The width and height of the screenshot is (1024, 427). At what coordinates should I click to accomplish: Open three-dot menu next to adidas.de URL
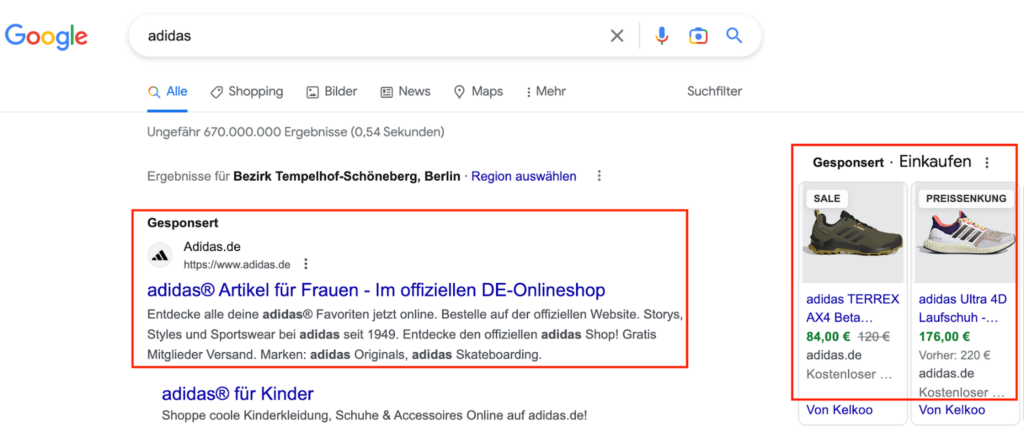click(x=305, y=264)
